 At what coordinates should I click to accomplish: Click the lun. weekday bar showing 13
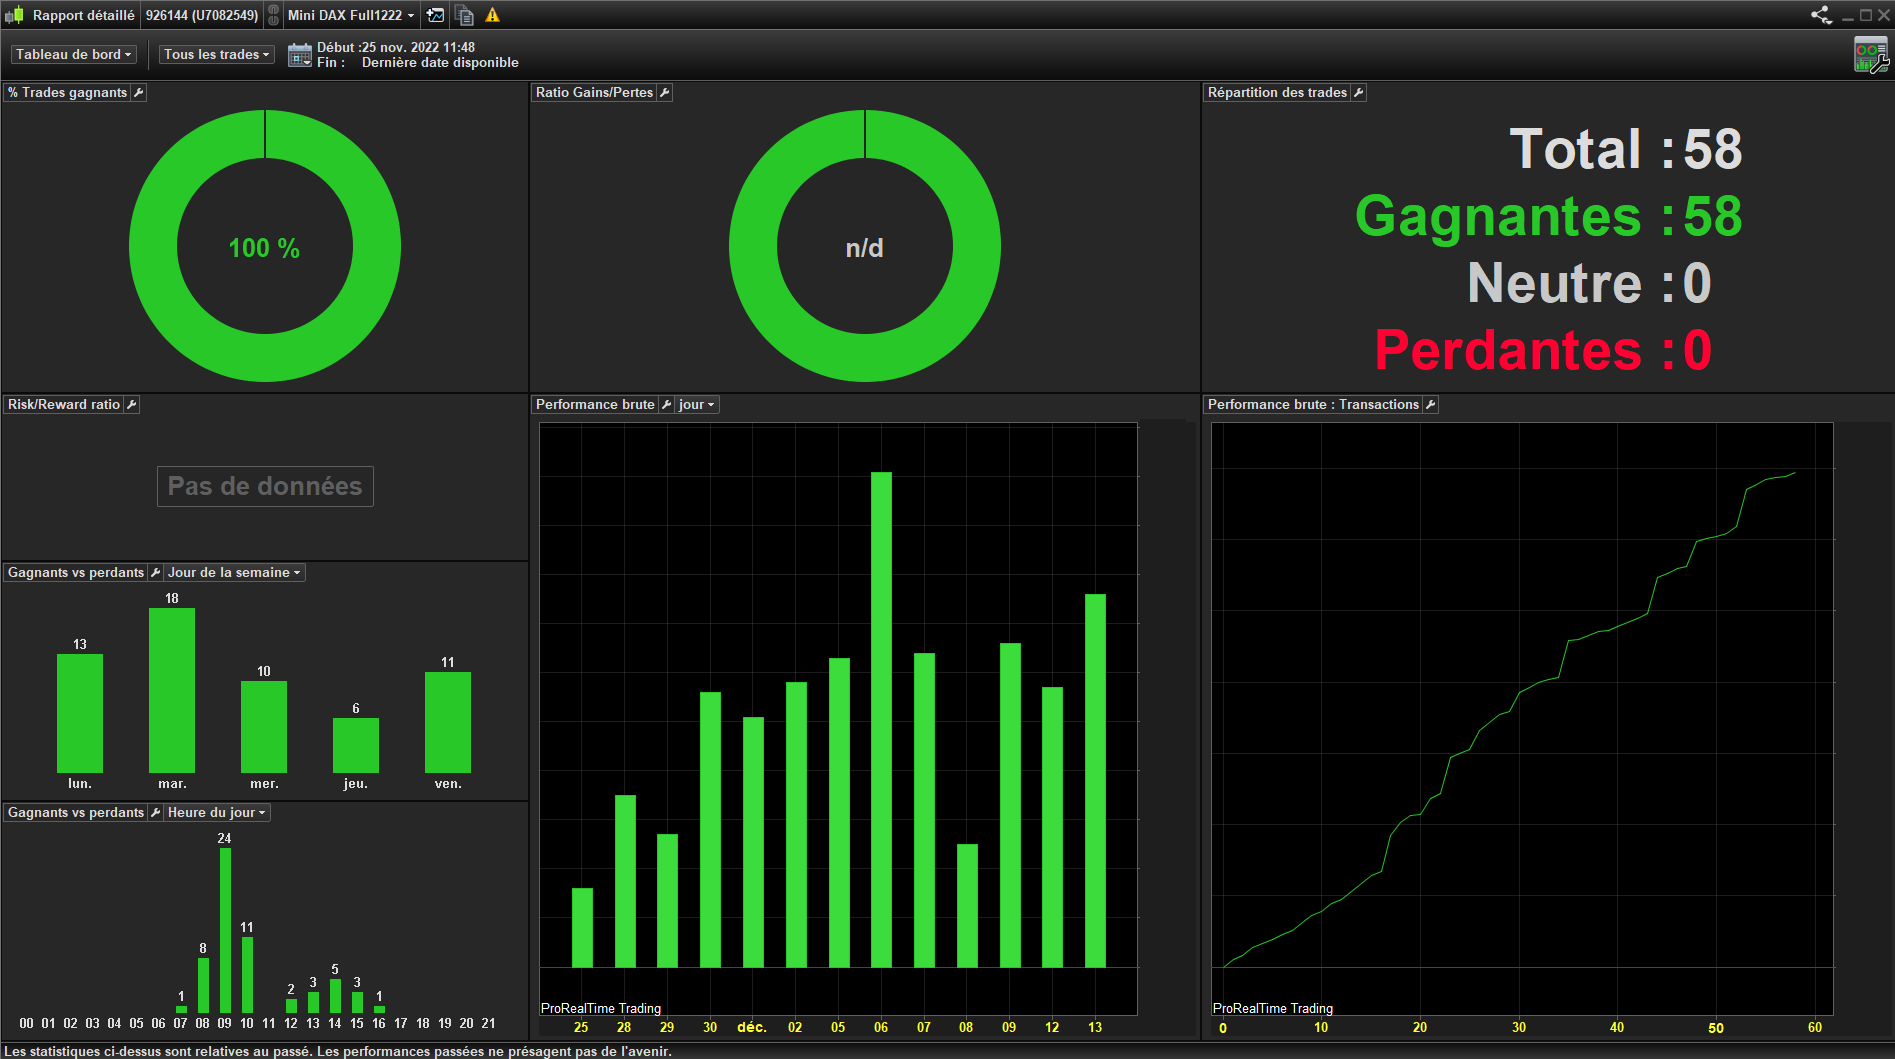(80, 713)
